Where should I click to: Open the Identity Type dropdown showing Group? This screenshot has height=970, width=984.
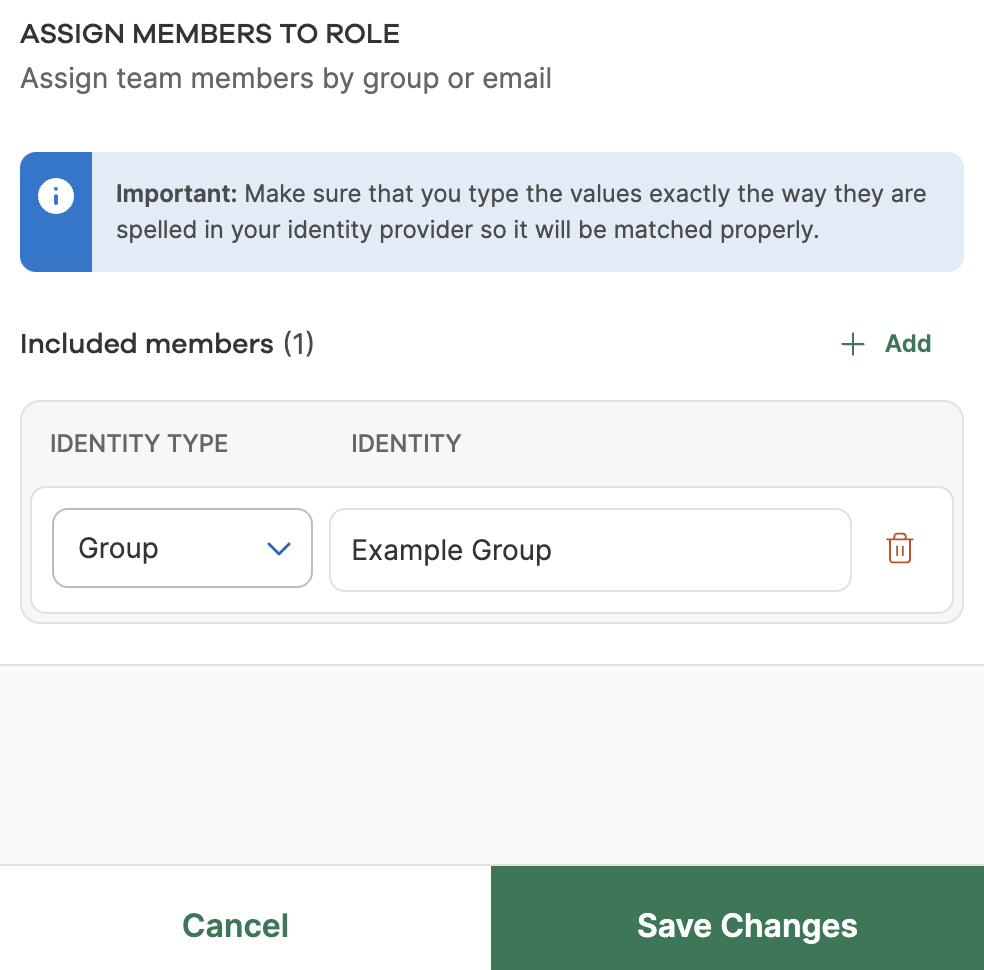pos(182,548)
